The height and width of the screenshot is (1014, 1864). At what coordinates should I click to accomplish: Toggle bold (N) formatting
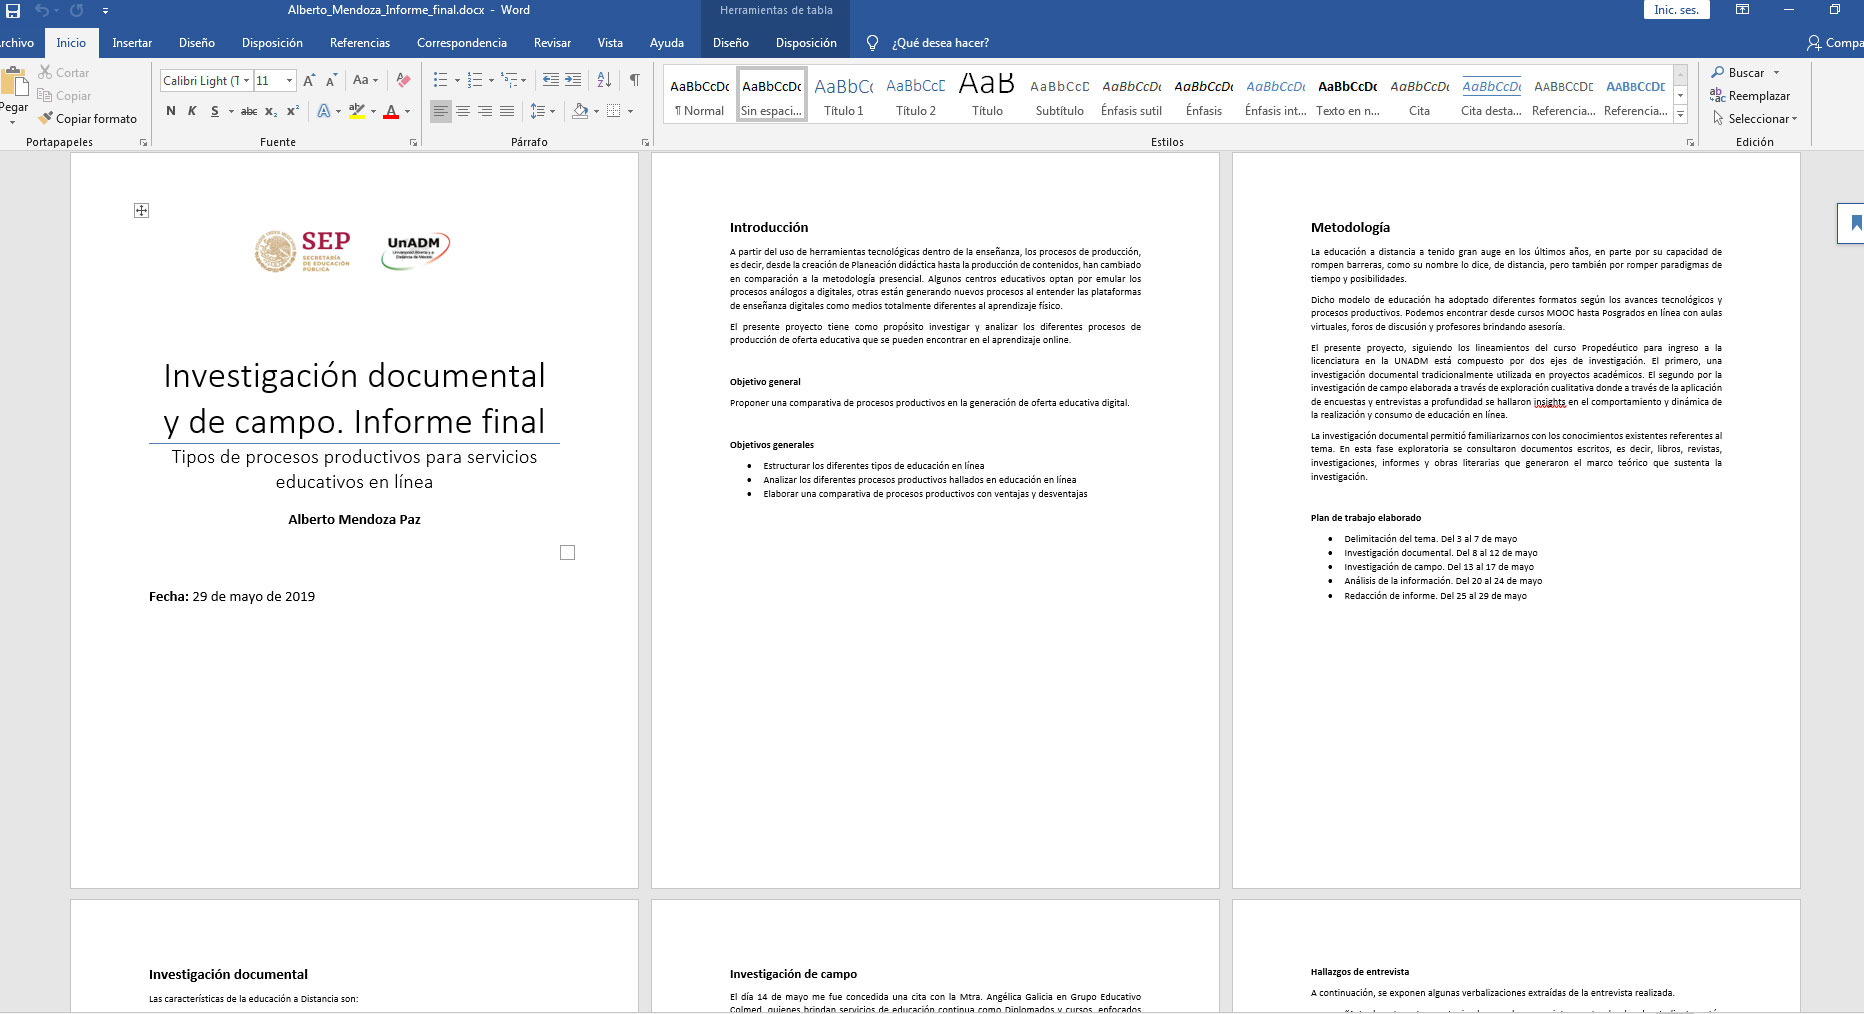click(x=171, y=111)
